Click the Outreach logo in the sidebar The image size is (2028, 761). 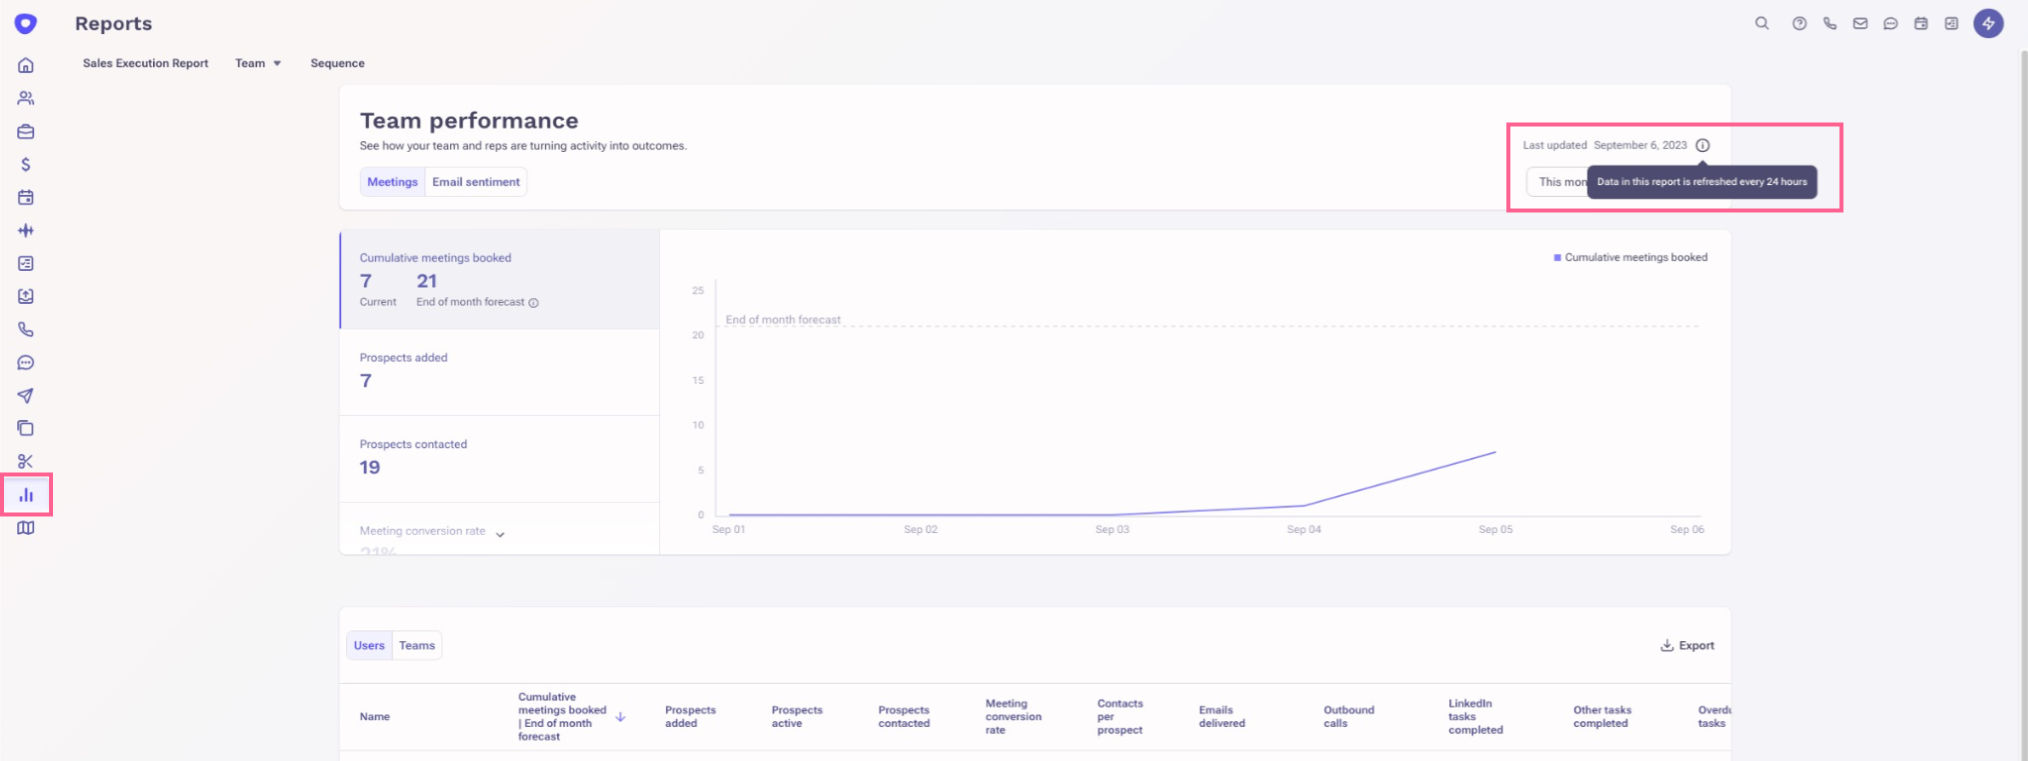click(x=26, y=23)
